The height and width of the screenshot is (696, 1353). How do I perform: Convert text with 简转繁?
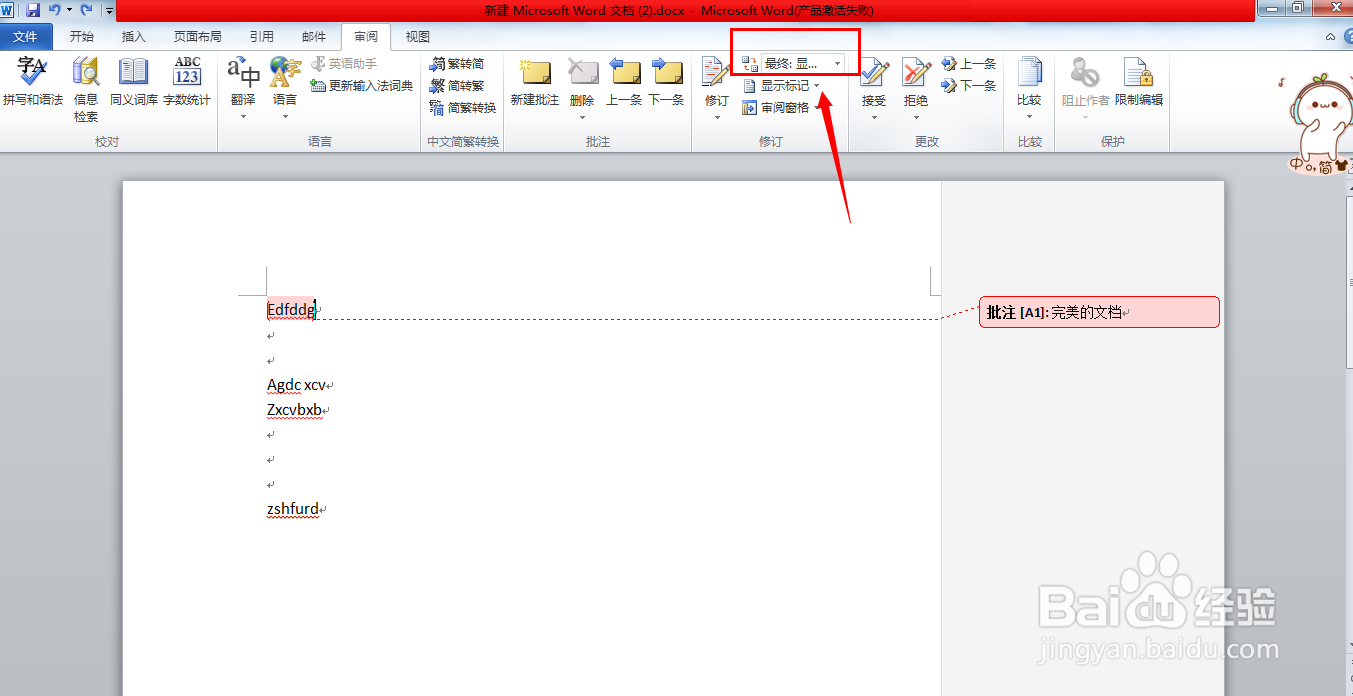pyautogui.click(x=458, y=86)
